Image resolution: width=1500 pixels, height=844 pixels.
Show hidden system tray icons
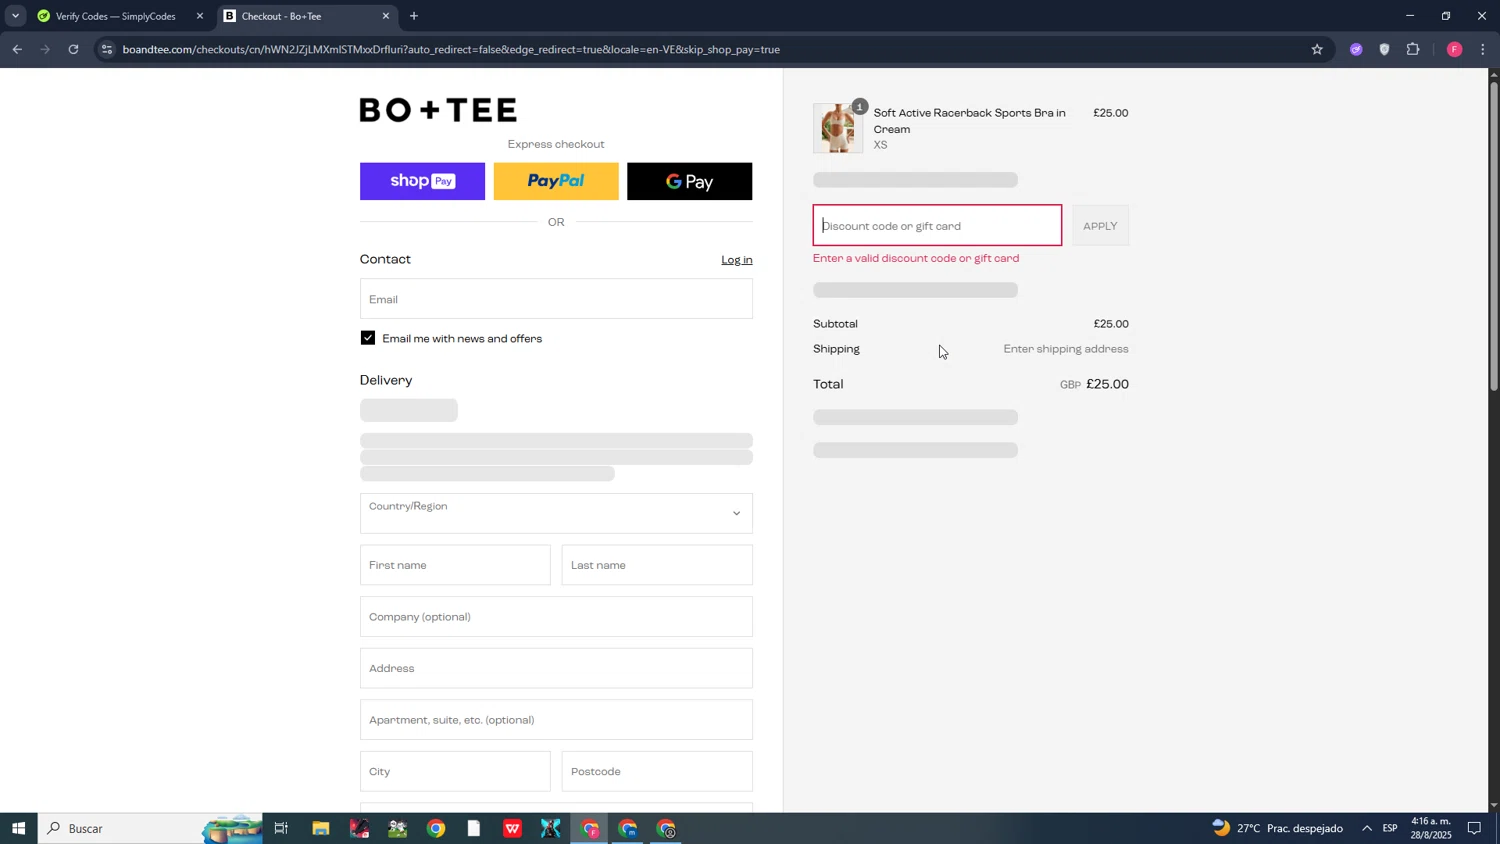1366,829
